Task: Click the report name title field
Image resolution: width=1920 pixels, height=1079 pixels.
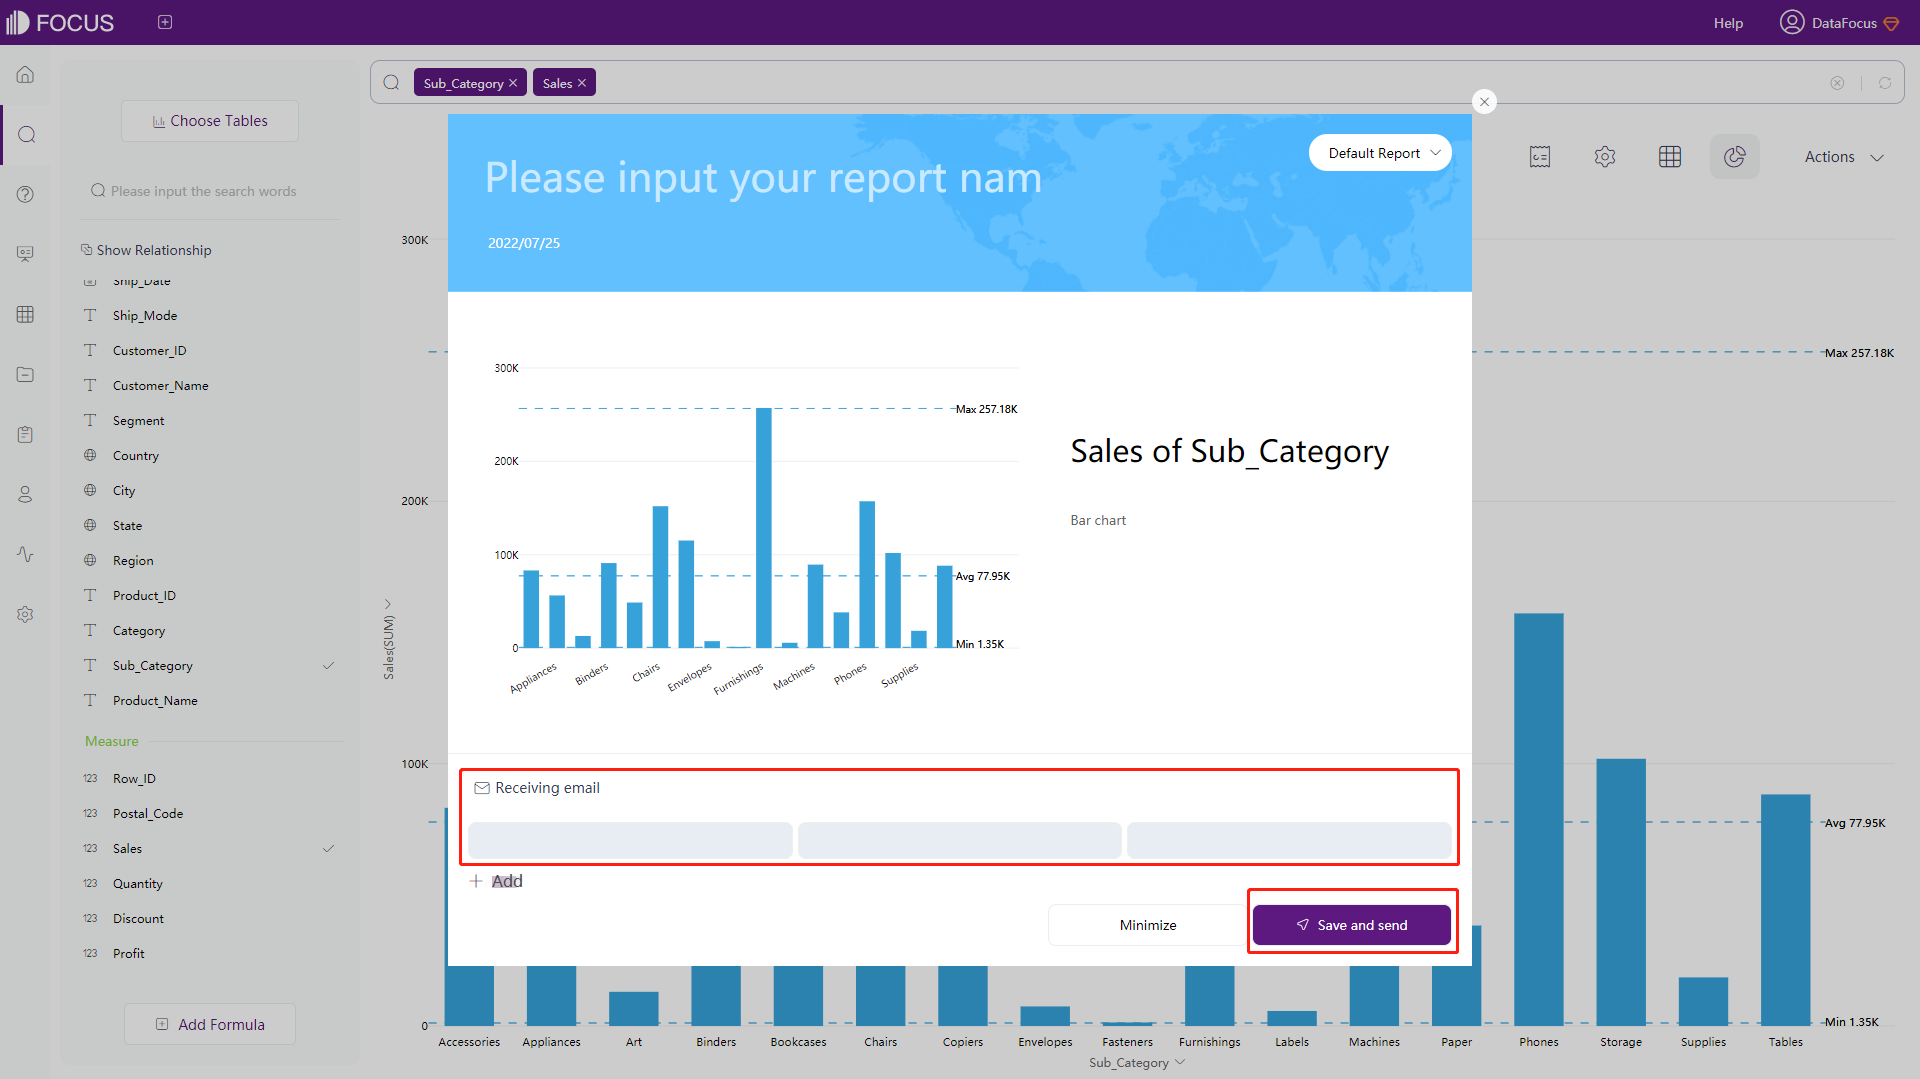Action: (763, 178)
